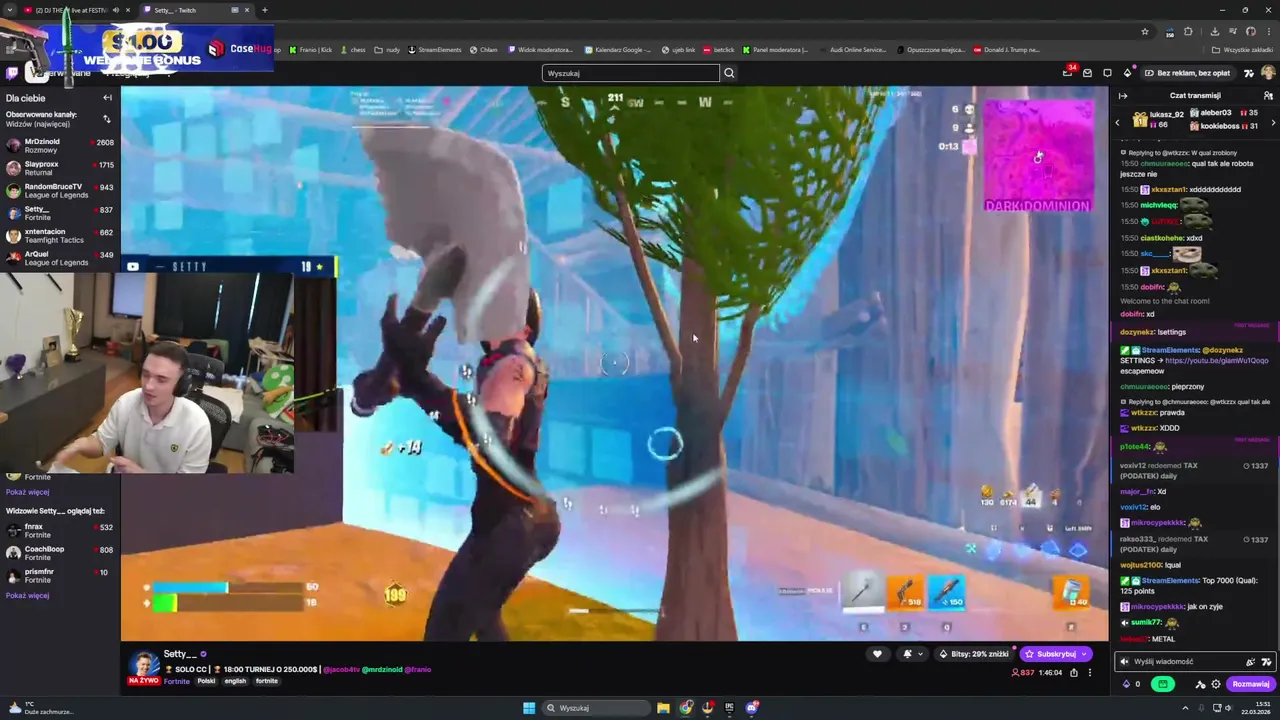Click the followed channels sort icon
The width and height of the screenshot is (1280, 720).
107,119
